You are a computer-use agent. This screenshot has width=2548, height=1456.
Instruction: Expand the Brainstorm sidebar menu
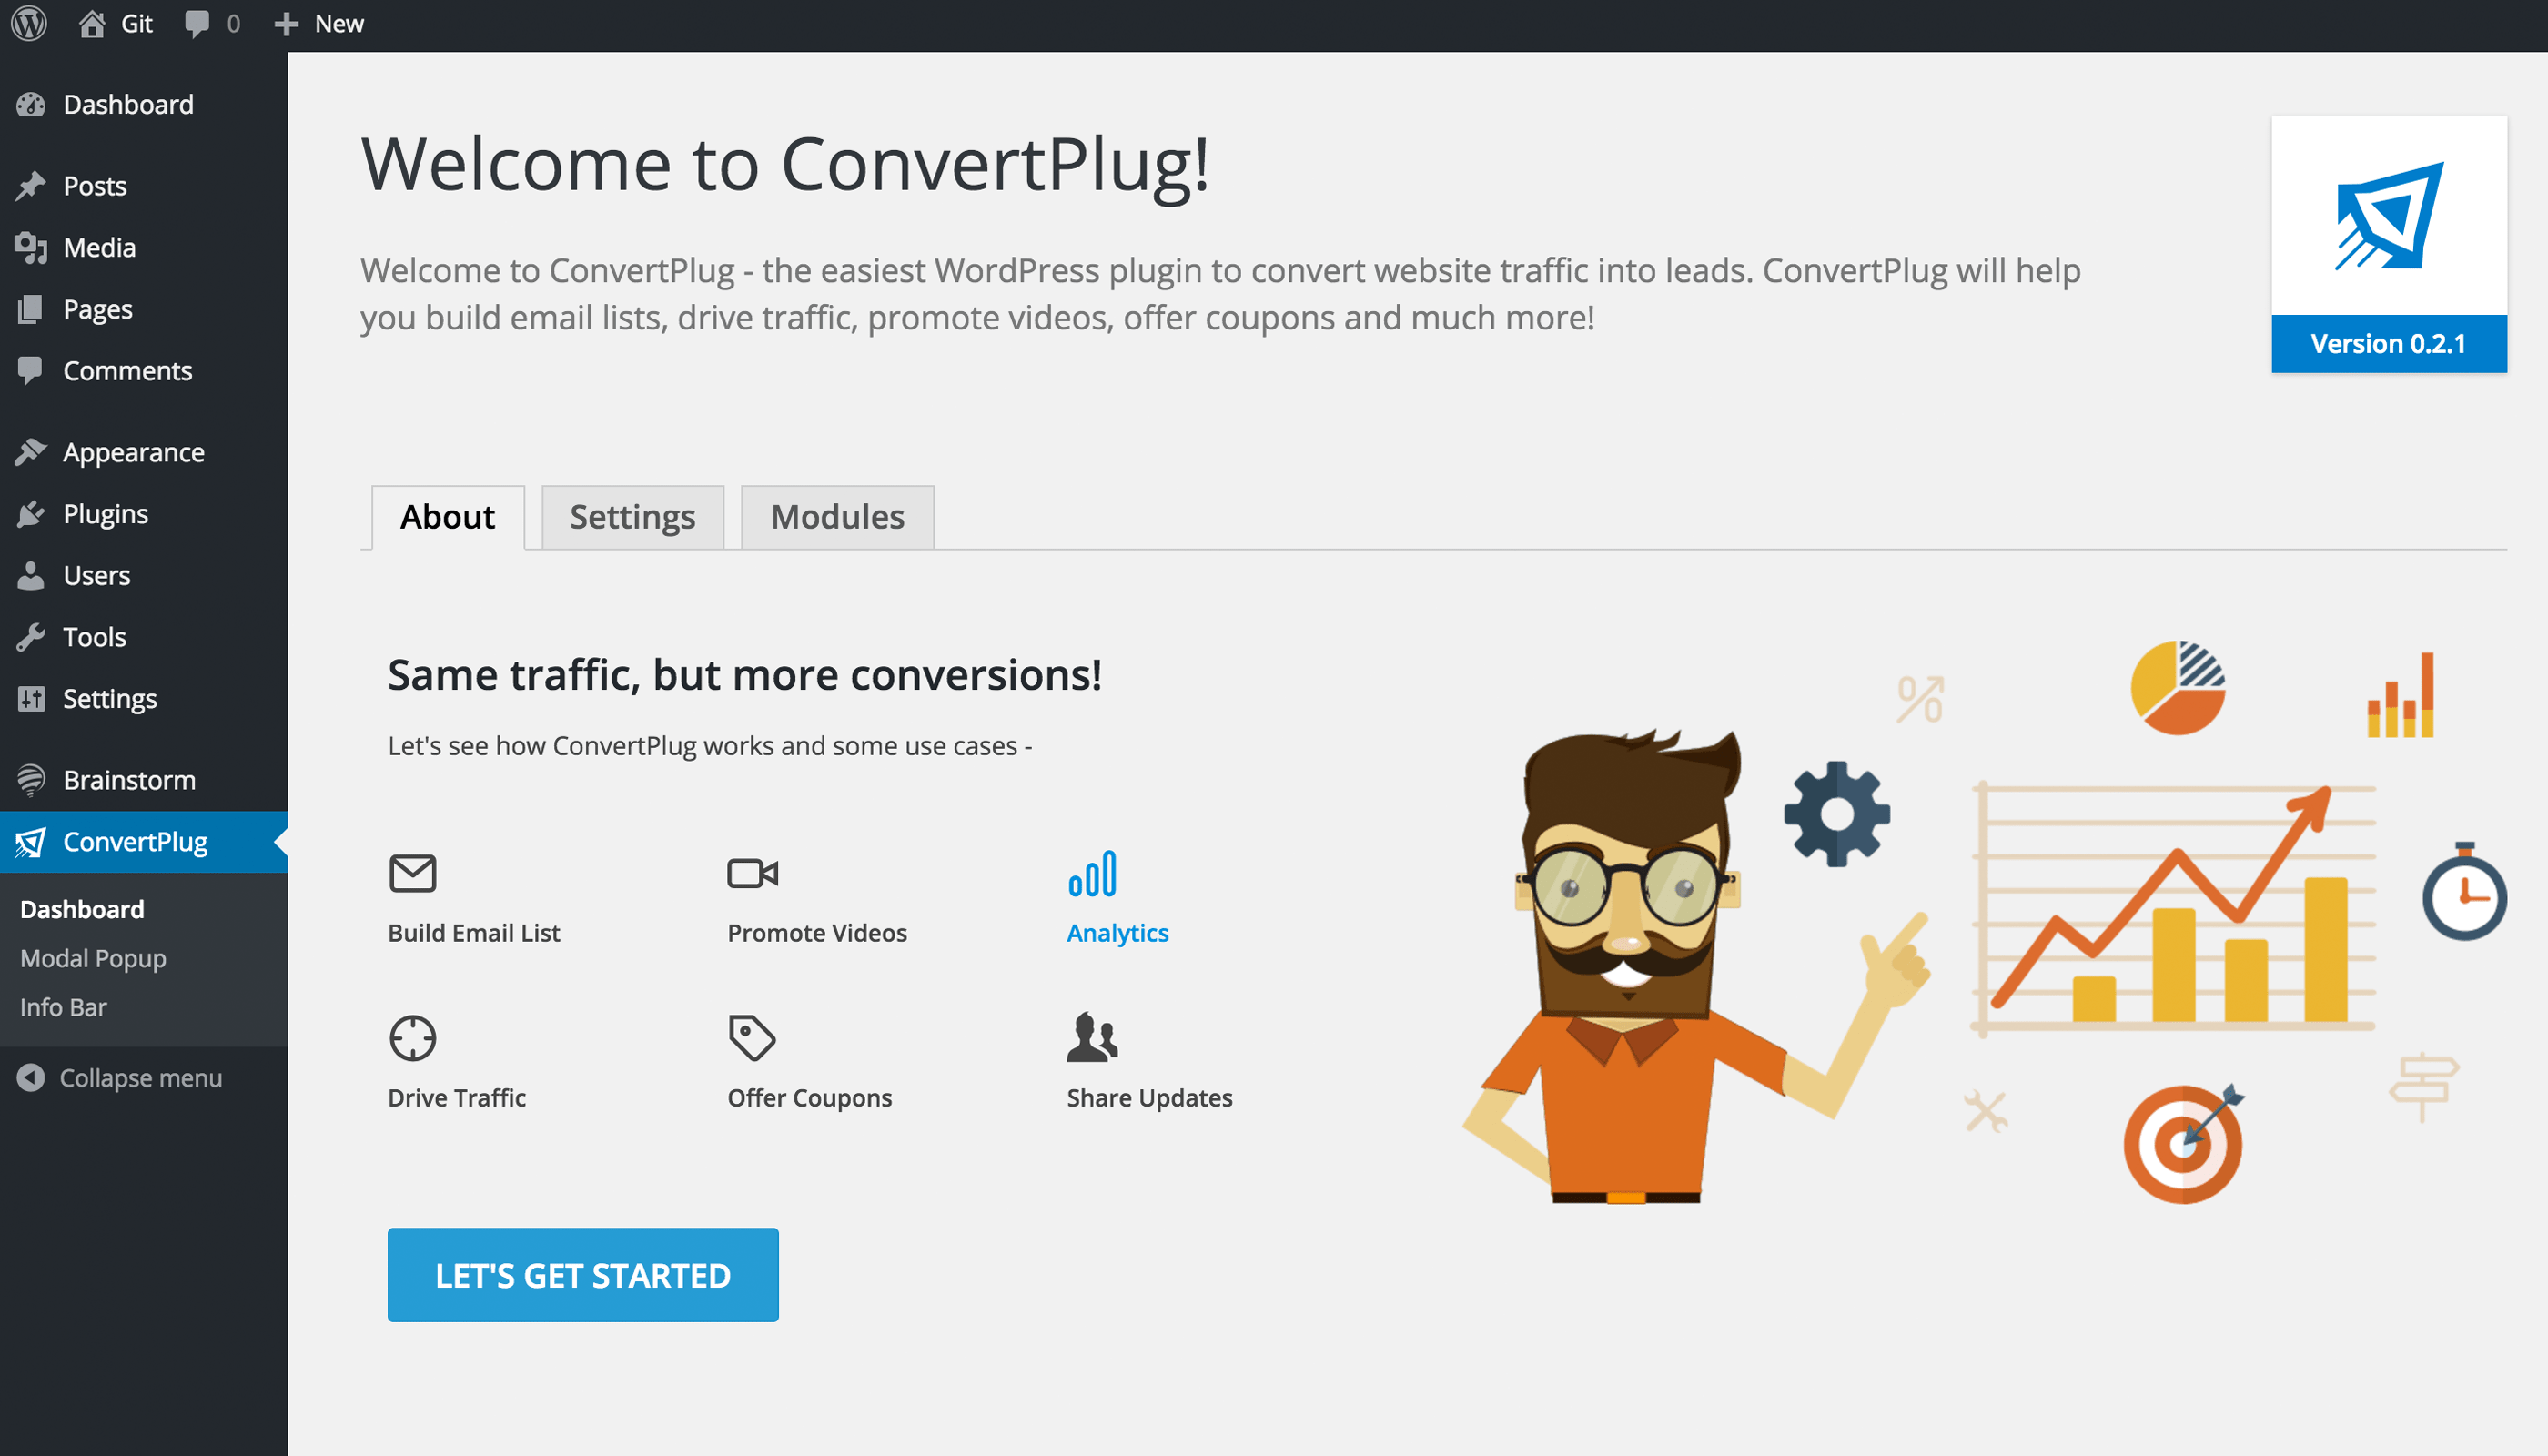[x=129, y=780]
